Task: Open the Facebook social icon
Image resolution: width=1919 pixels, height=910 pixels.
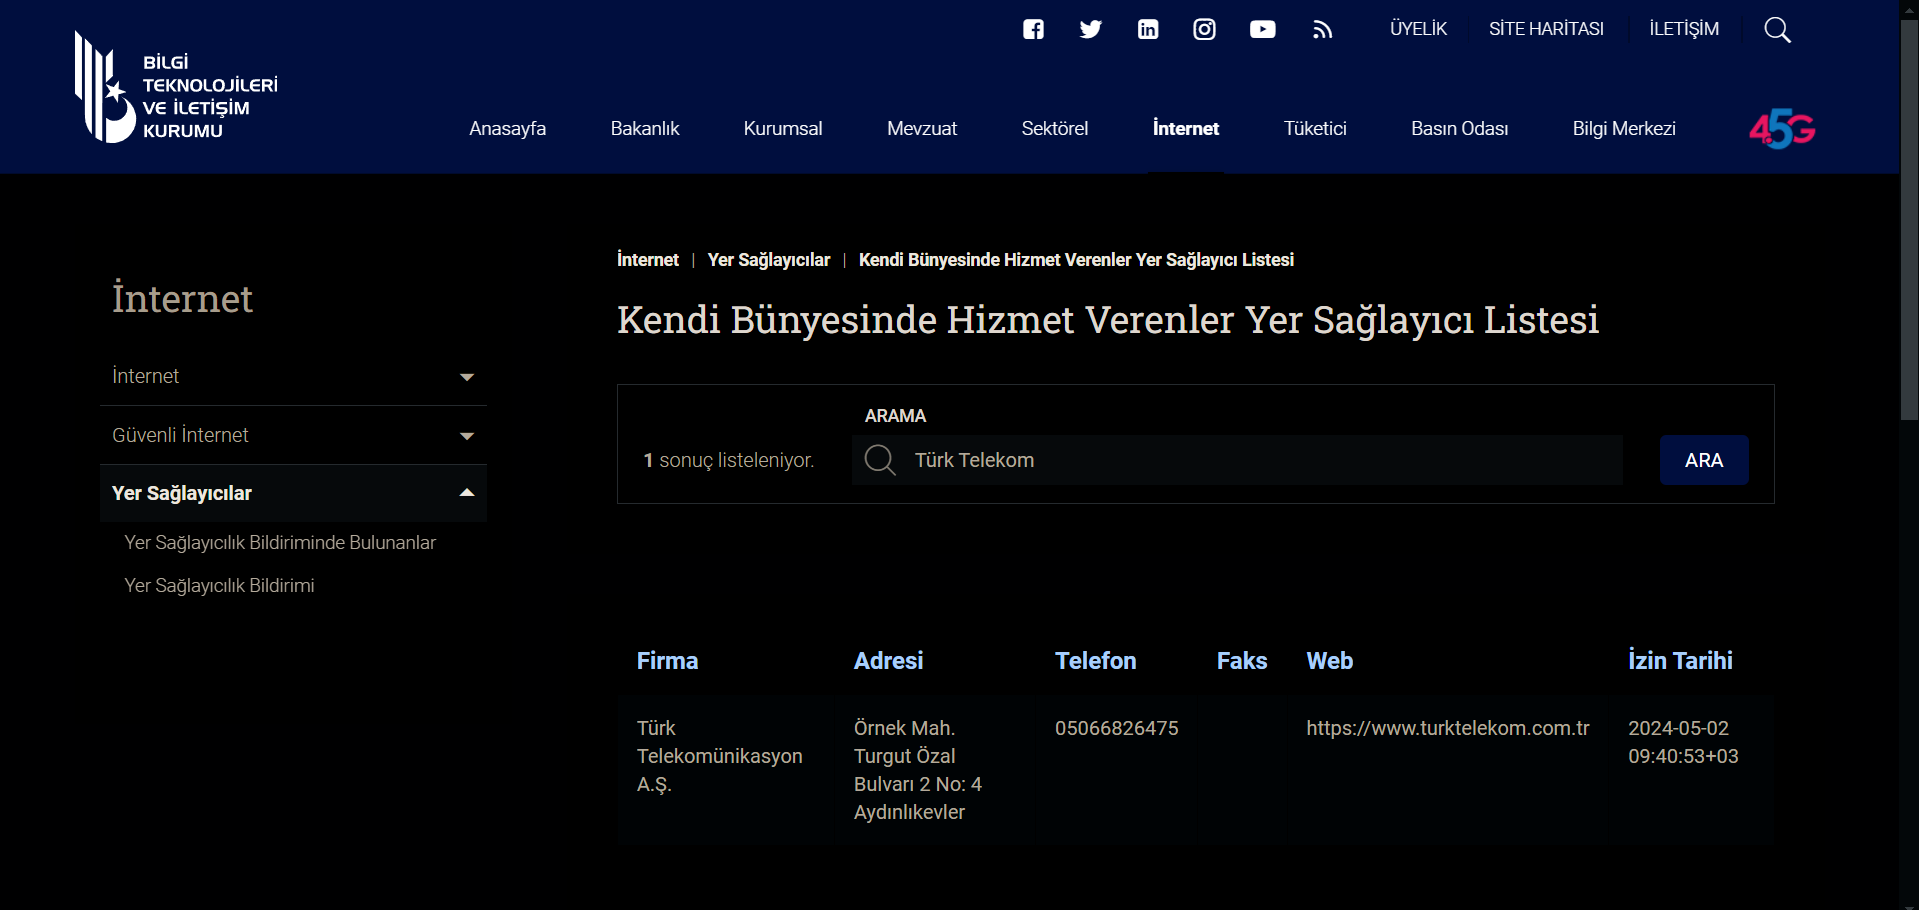Action: (x=1033, y=29)
